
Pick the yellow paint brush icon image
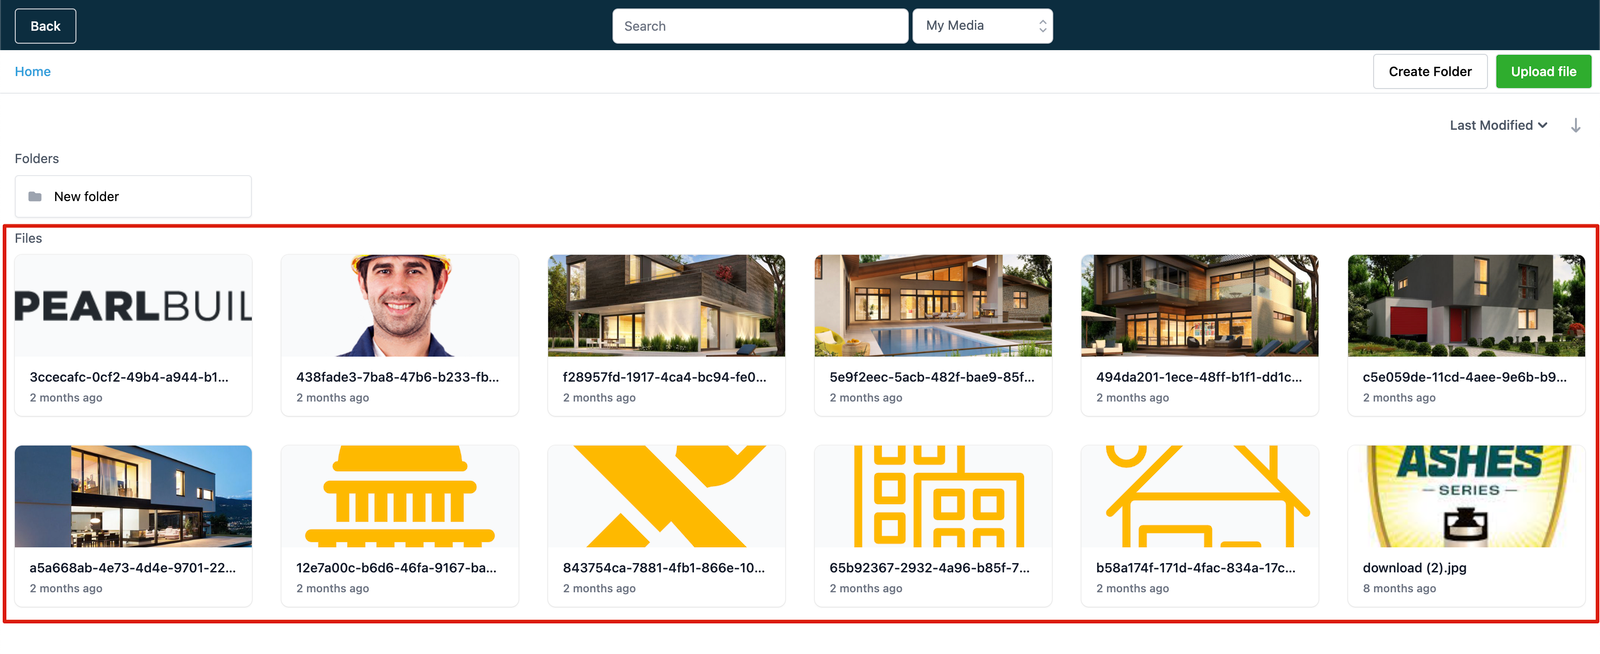click(400, 496)
